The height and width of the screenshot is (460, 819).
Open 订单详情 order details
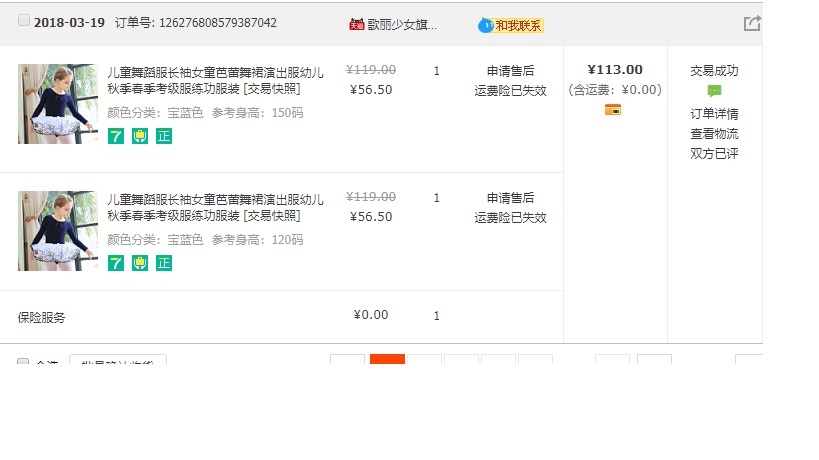[x=714, y=113]
